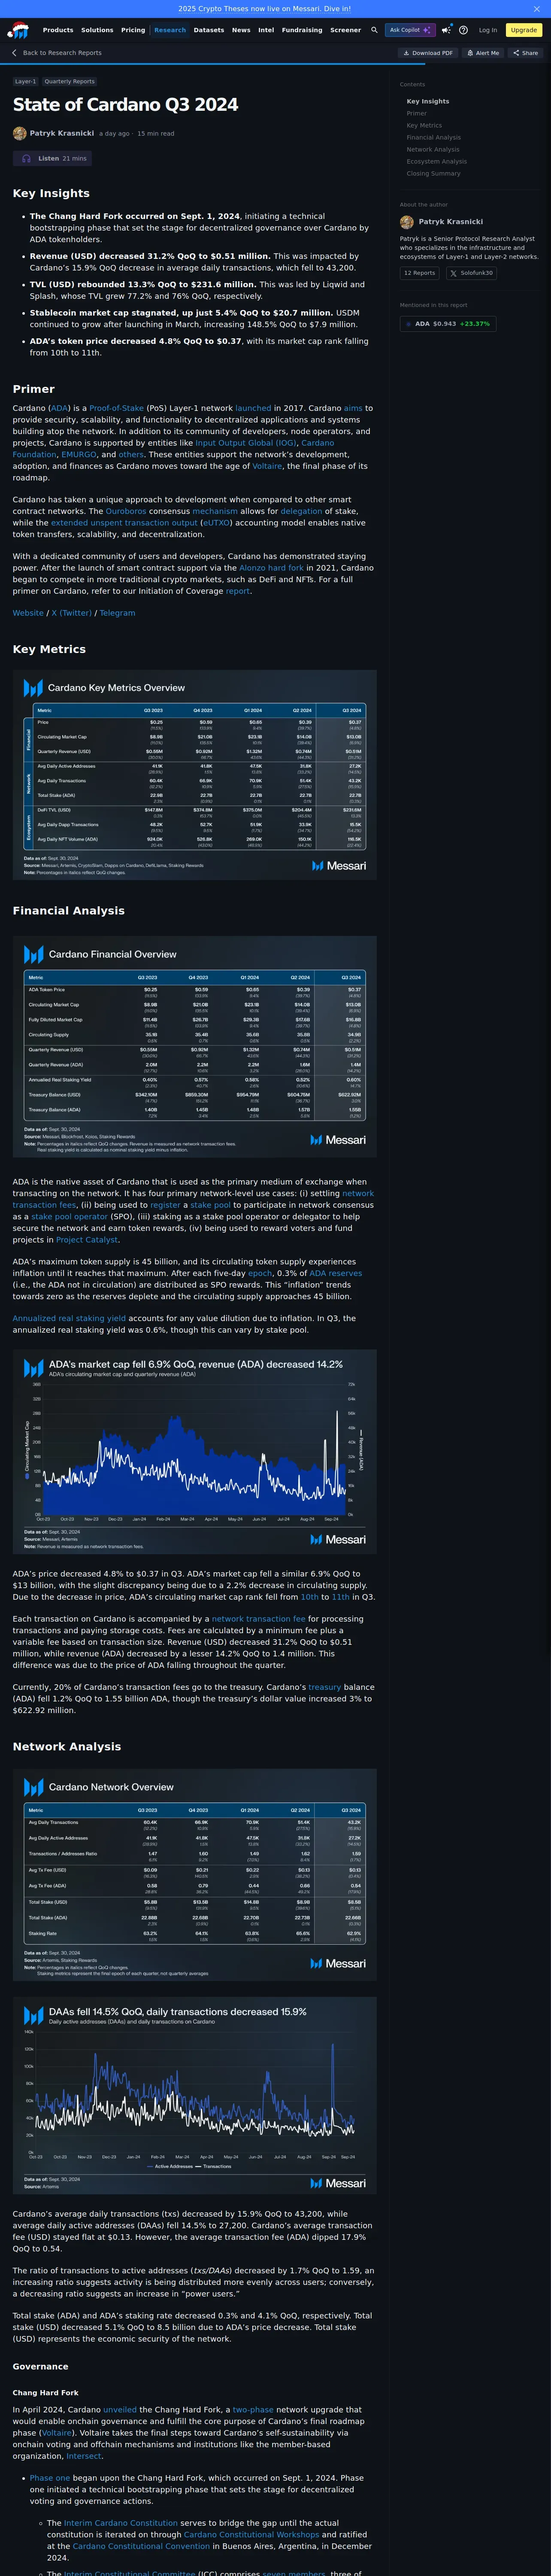Screen dimensions: 551x2576
Task: Jump to Key Metrics in Contents
Action: pyautogui.click(x=424, y=125)
